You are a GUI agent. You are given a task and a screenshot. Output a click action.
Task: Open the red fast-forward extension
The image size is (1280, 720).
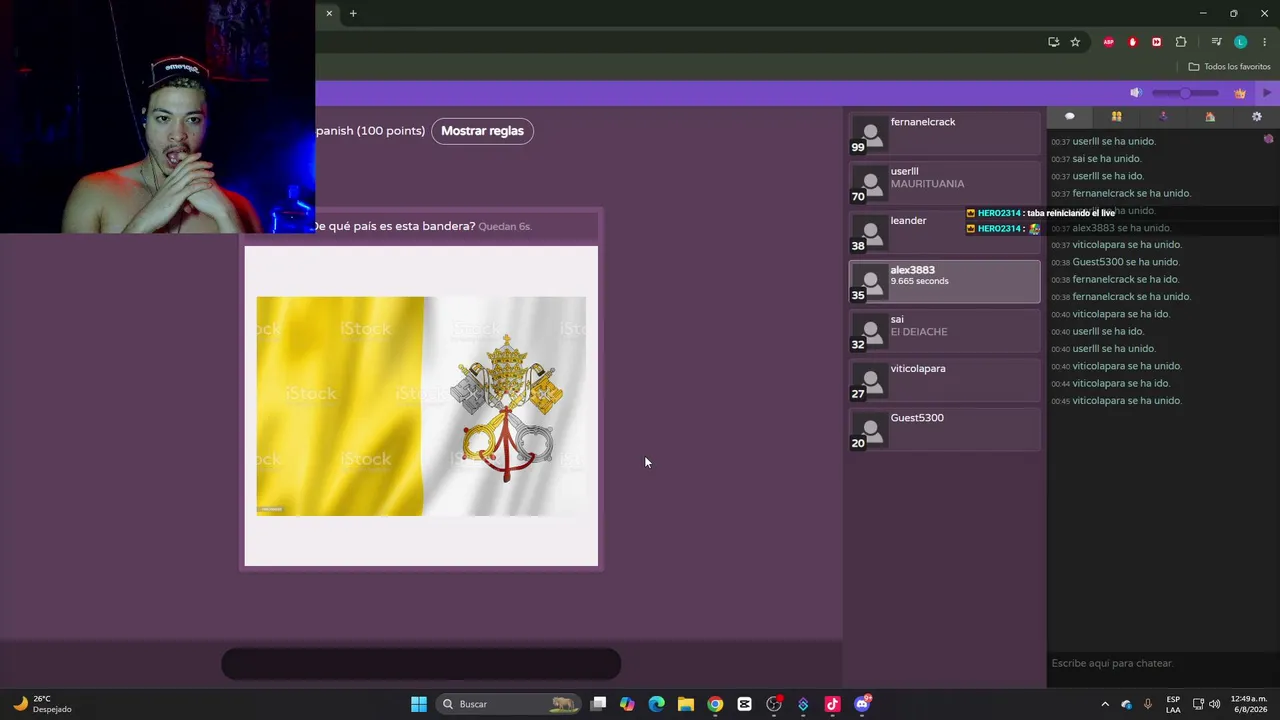(x=1157, y=42)
